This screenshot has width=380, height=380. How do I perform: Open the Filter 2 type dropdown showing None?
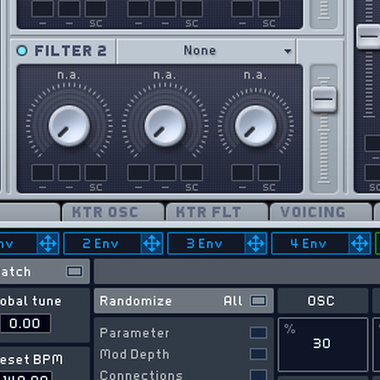point(206,51)
